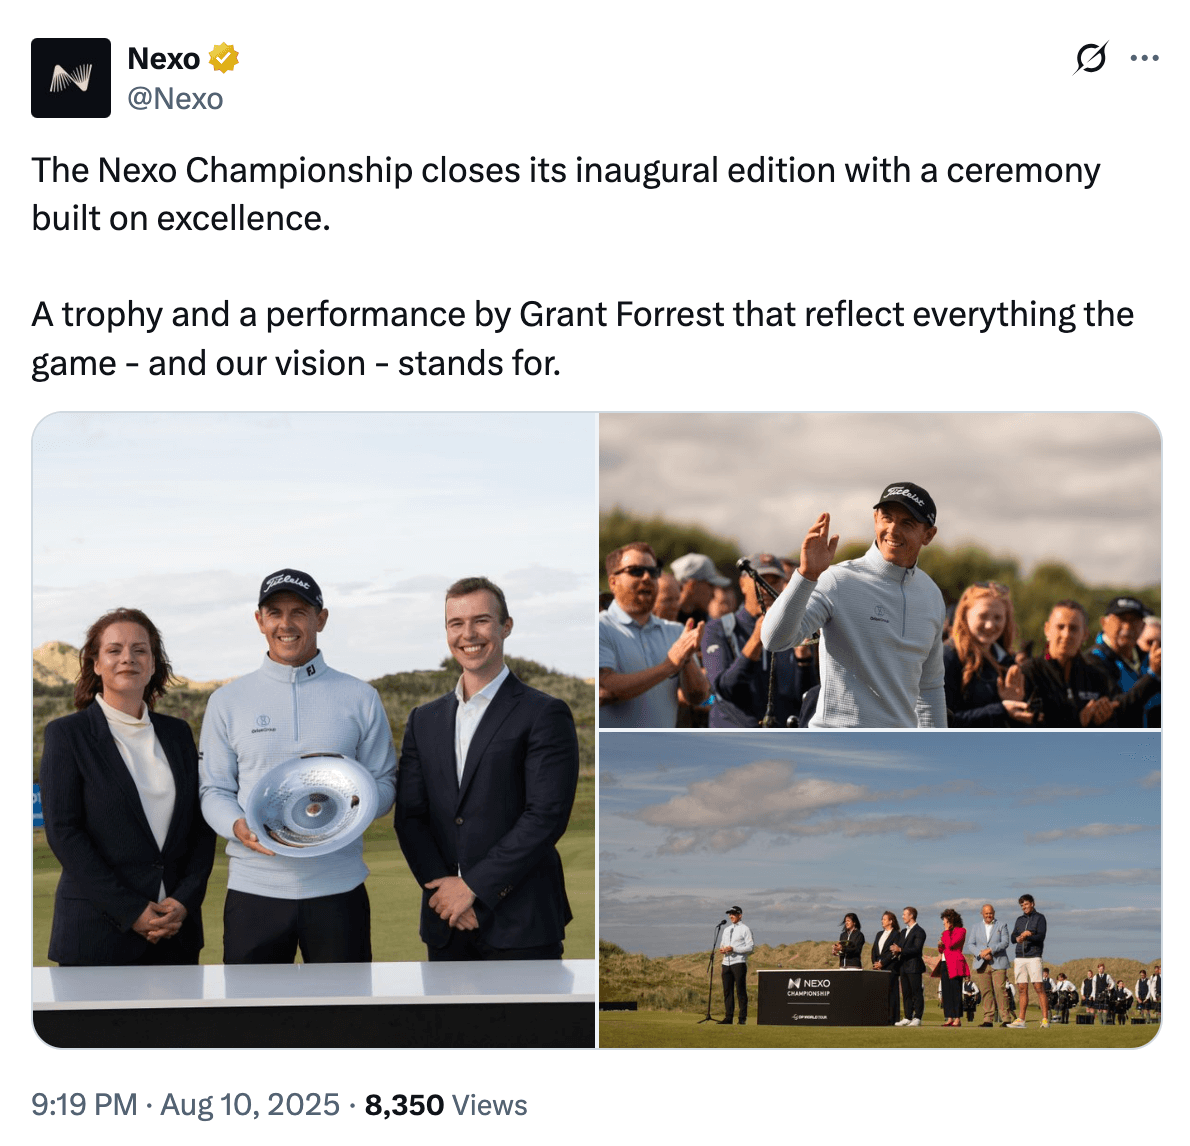This screenshot has height=1146, width=1190.
Task: Click the Nexo display name
Action: 164,59
